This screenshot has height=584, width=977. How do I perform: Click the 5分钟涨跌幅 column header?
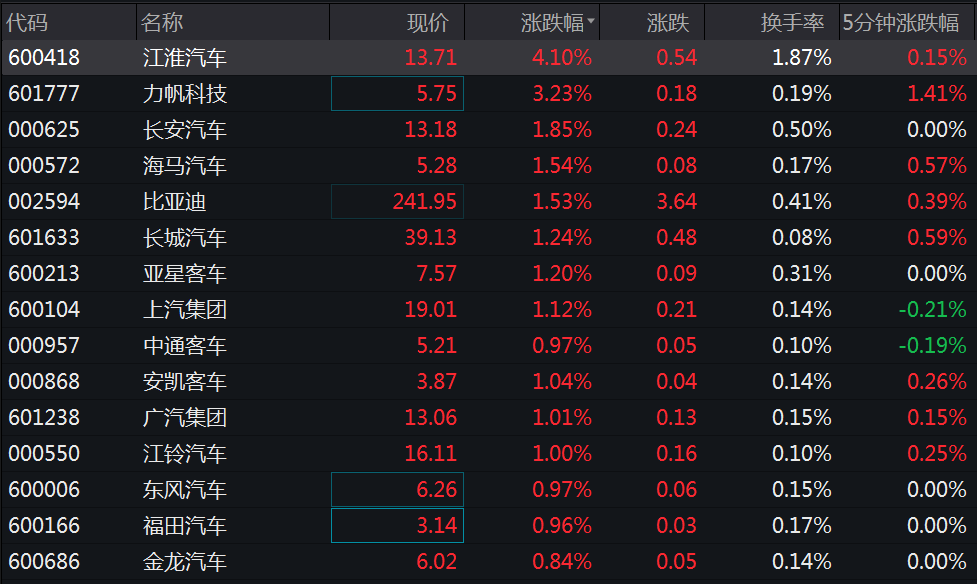pos(901,22)
